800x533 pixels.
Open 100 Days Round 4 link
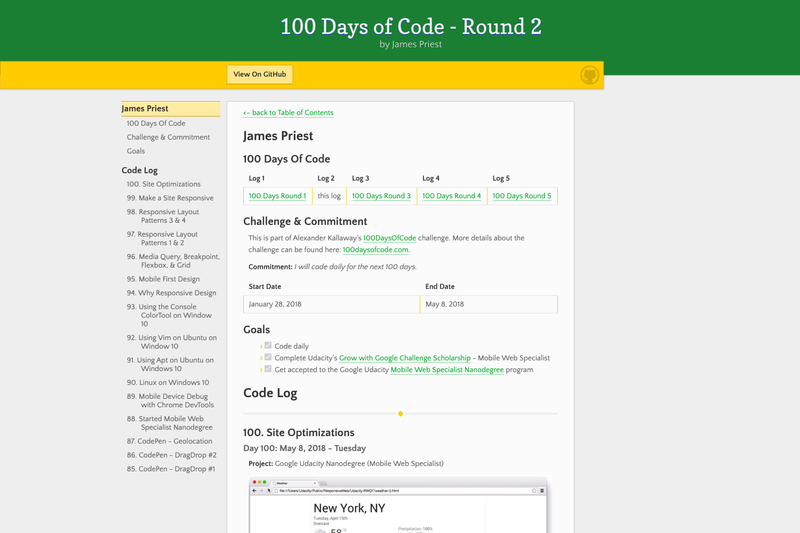click(x=452, y=196)
